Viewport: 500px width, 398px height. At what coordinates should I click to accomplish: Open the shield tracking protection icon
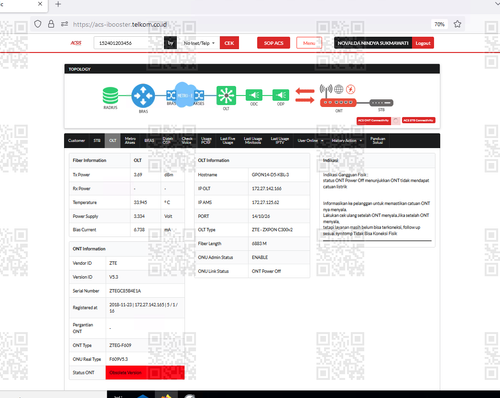tap(38, 24)
